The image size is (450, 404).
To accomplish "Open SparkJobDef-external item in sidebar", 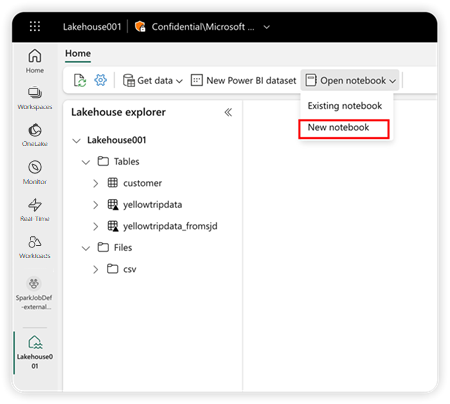I will pos(34,294).
